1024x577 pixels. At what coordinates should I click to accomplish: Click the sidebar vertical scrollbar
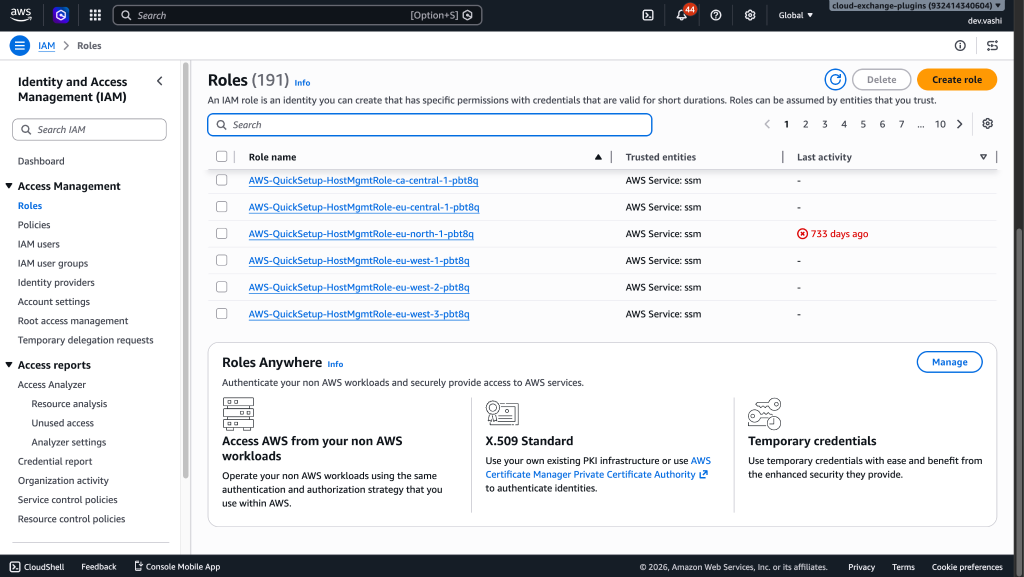click(185, 271)
